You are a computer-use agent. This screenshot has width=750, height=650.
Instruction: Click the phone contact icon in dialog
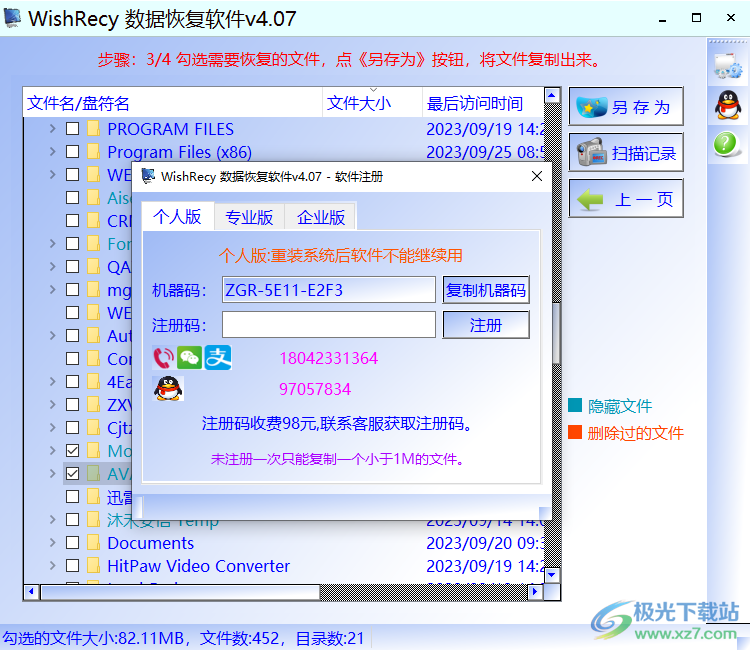coord(164,358)
